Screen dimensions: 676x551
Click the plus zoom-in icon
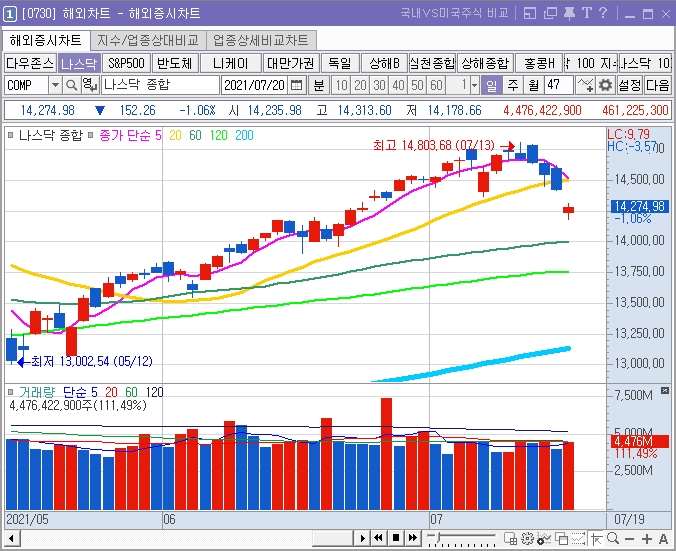[x=647, y=538]
